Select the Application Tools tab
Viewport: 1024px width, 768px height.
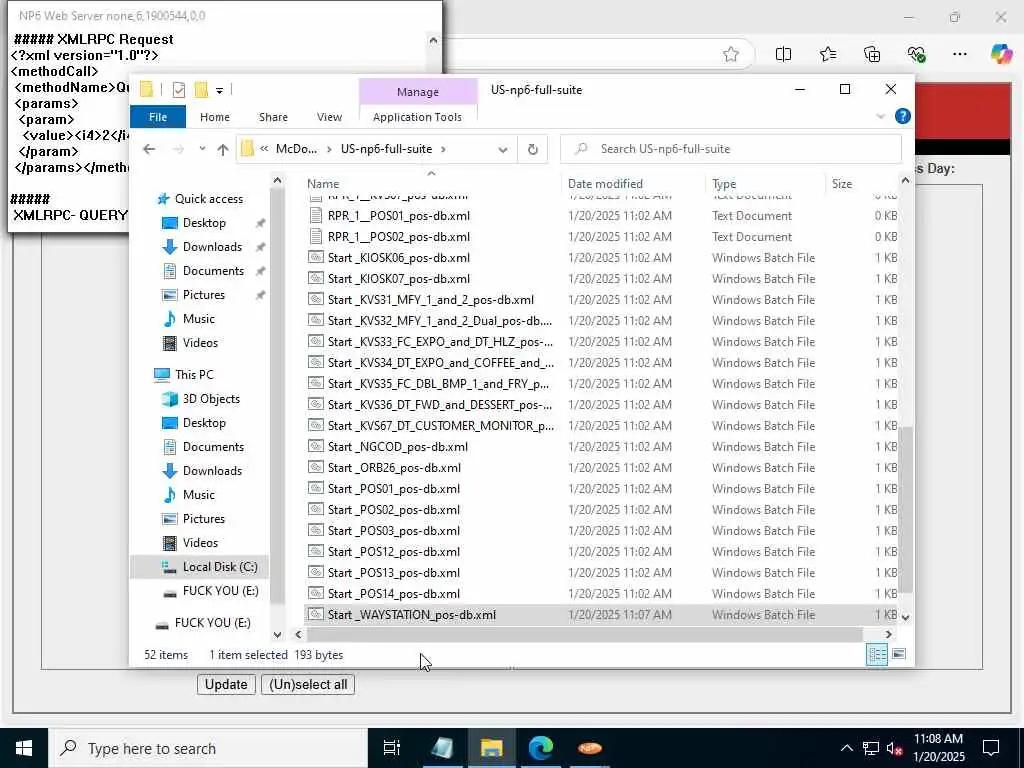click(417, 117)
